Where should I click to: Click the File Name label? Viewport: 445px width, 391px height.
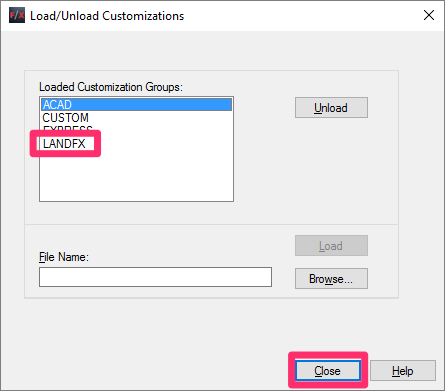click(64, 257)
